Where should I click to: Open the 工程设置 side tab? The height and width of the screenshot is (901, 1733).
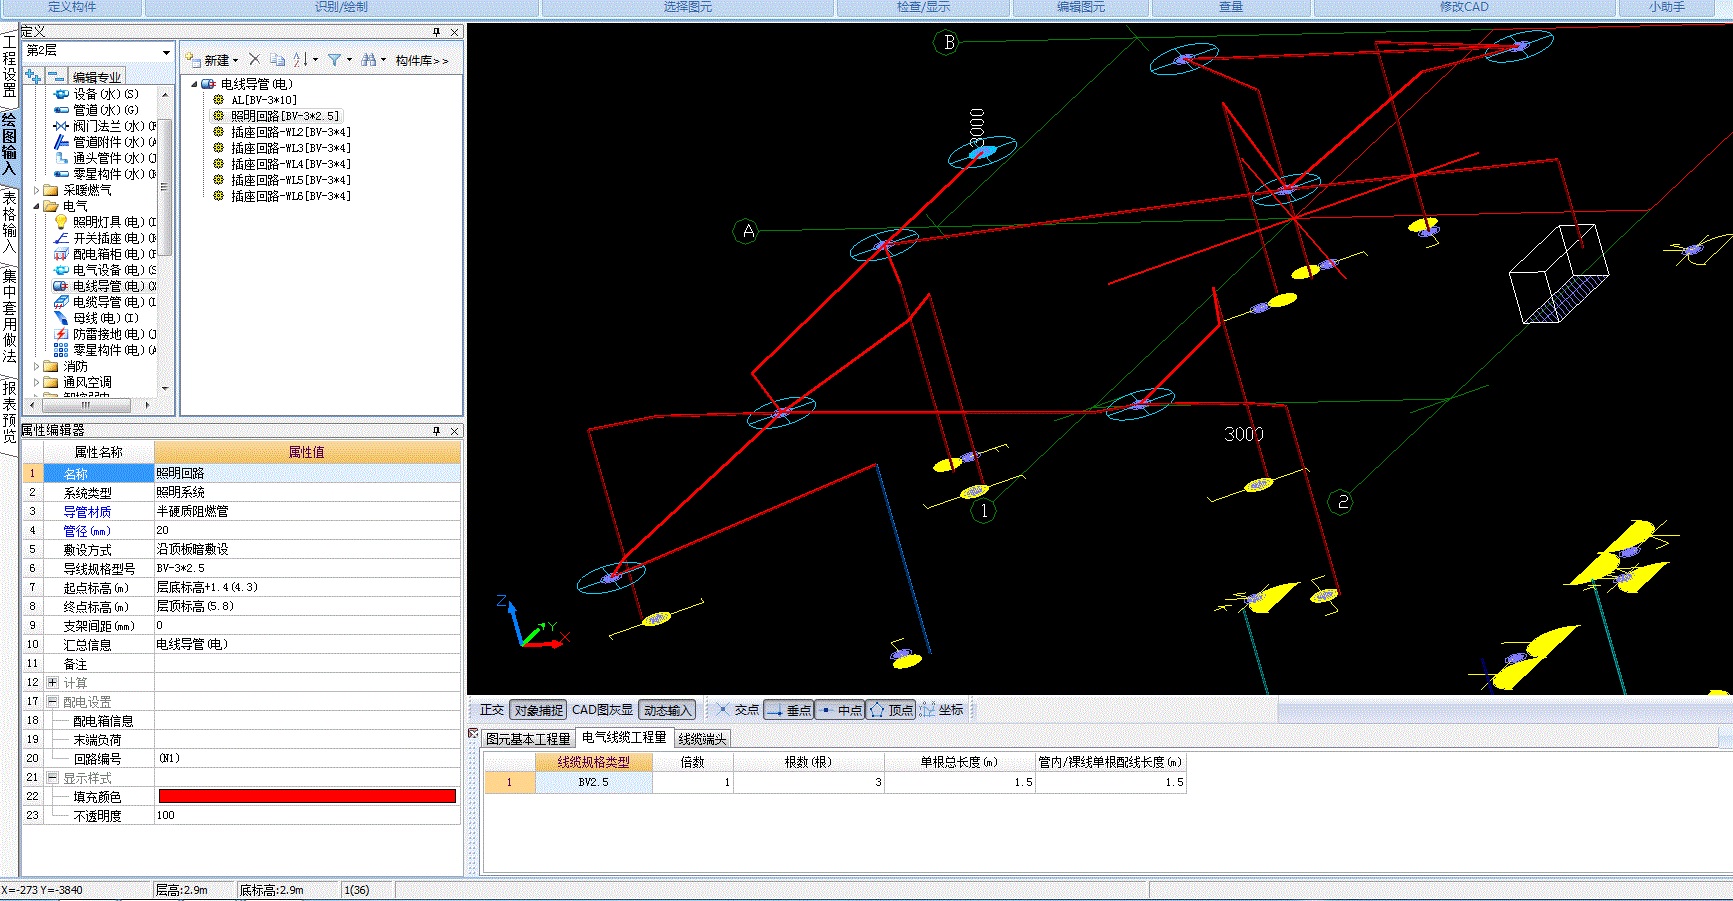(9, 66)
